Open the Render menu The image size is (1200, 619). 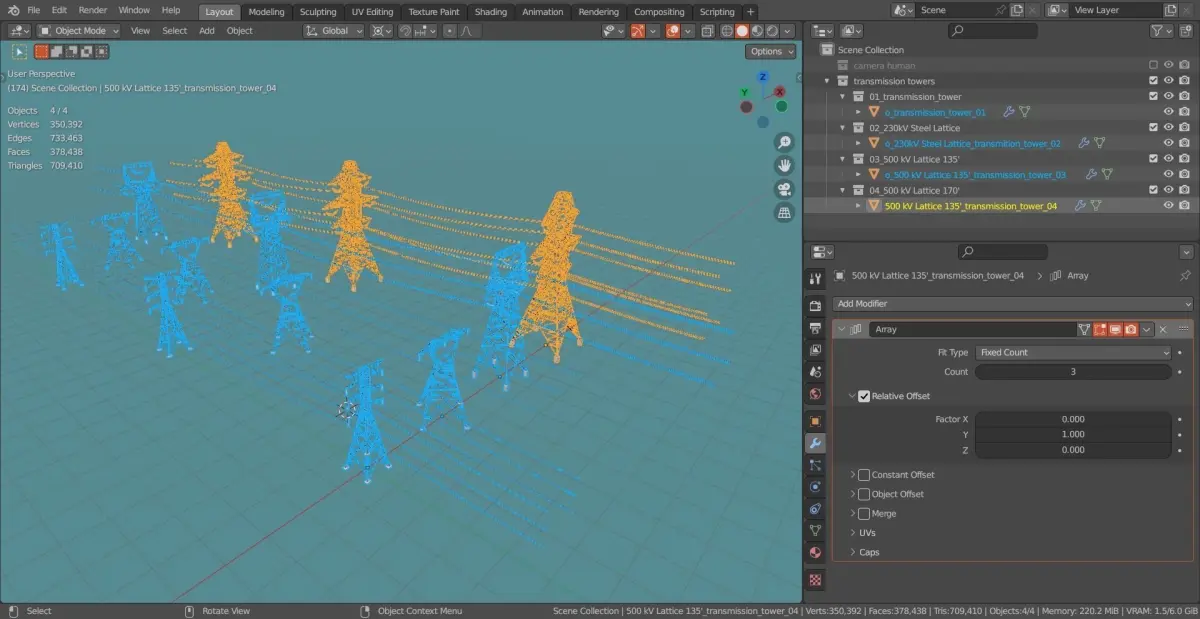coord(93,10)
